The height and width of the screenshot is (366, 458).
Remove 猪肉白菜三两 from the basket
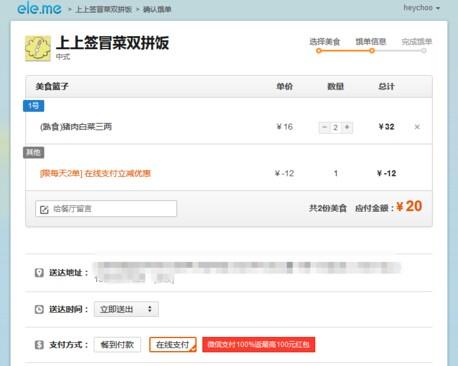417,127
